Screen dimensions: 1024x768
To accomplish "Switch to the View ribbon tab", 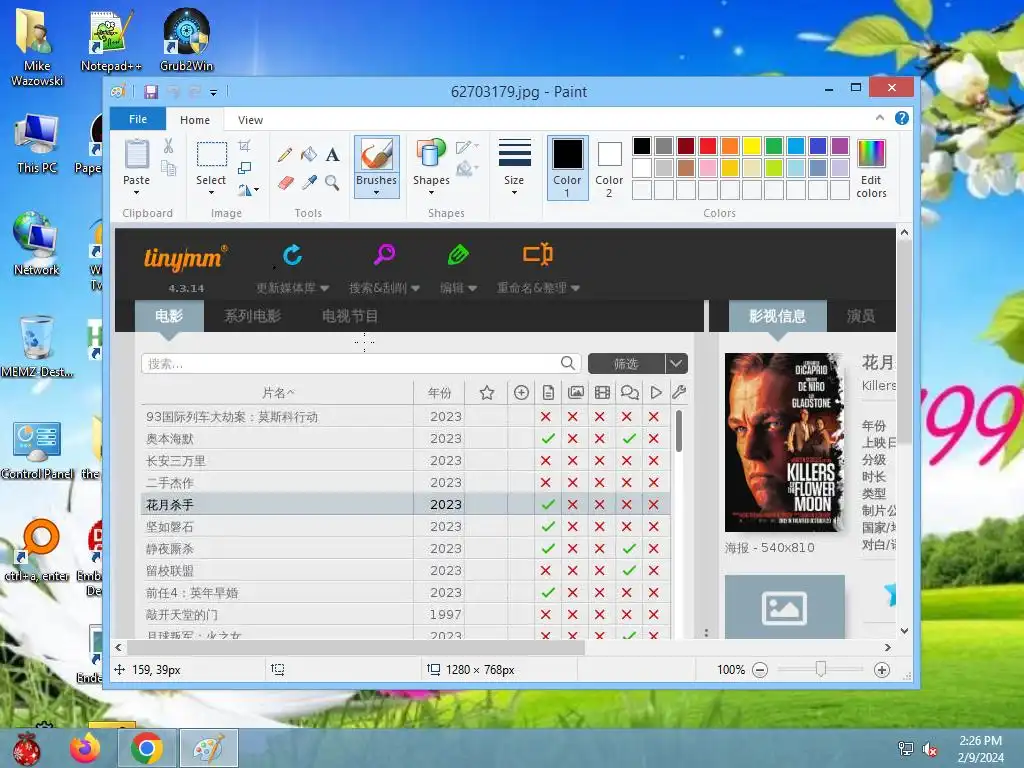I will (x=250, y=120).
